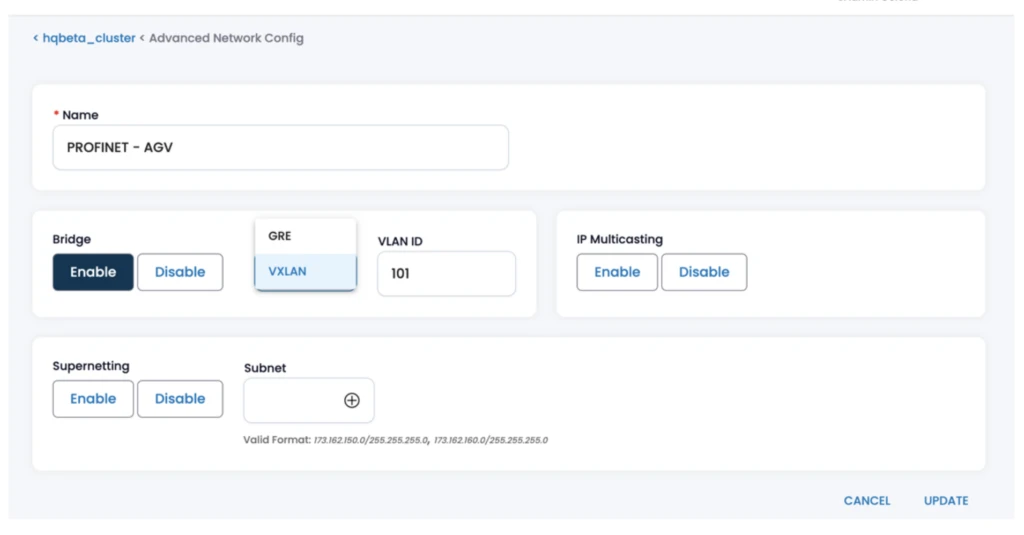Enable Supernetting
The image size is (1024, 535).
[93, 399]
